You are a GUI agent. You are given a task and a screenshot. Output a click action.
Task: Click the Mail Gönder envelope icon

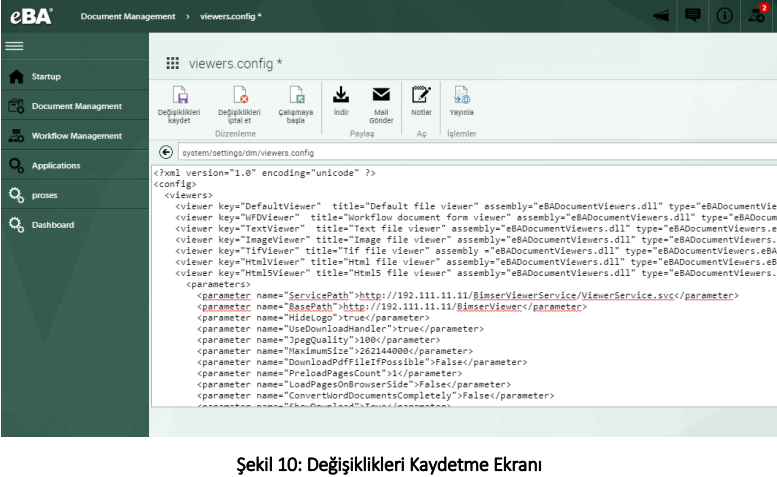click(381, 96)
